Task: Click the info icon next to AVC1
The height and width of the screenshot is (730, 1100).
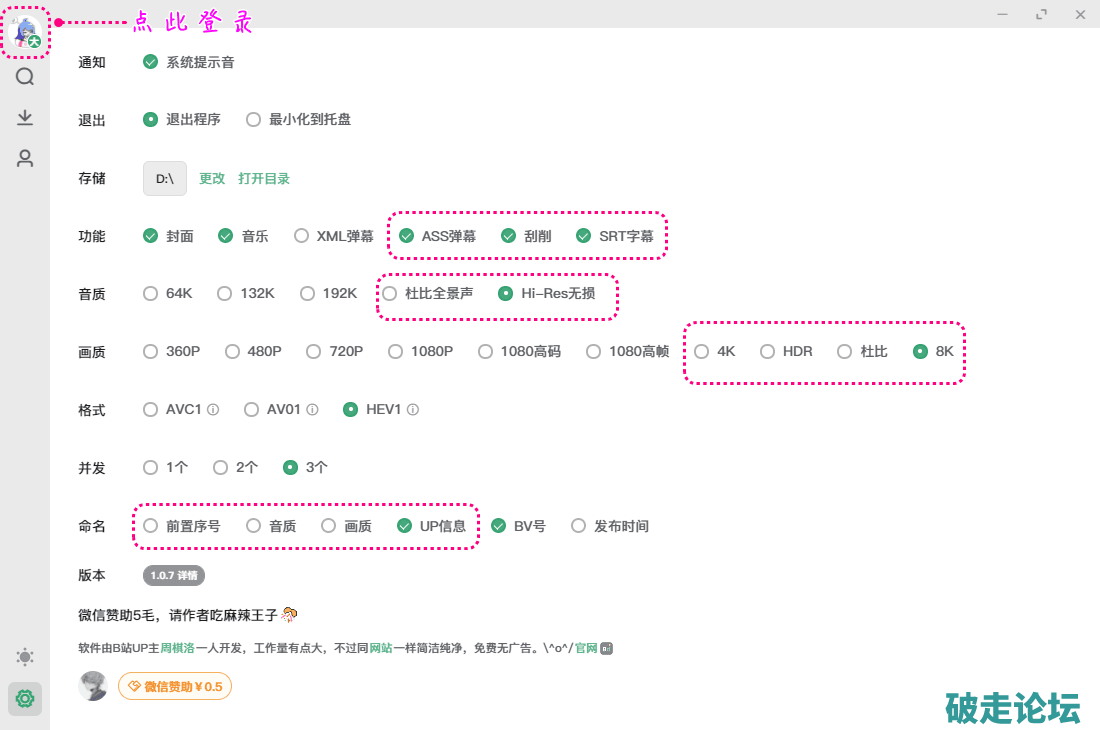Action: (213, 410)
